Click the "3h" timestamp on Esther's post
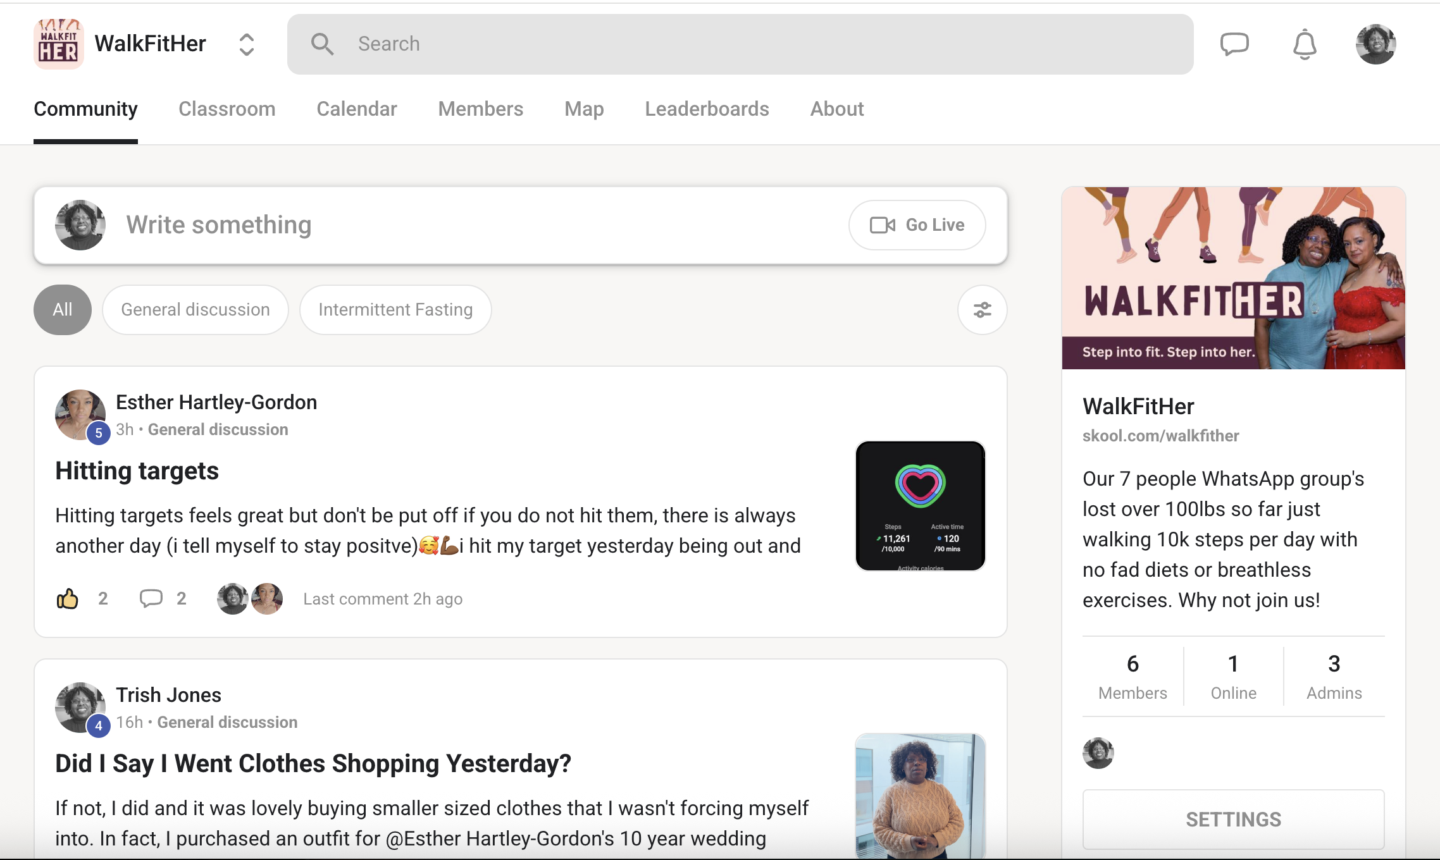 click(125, 430)
